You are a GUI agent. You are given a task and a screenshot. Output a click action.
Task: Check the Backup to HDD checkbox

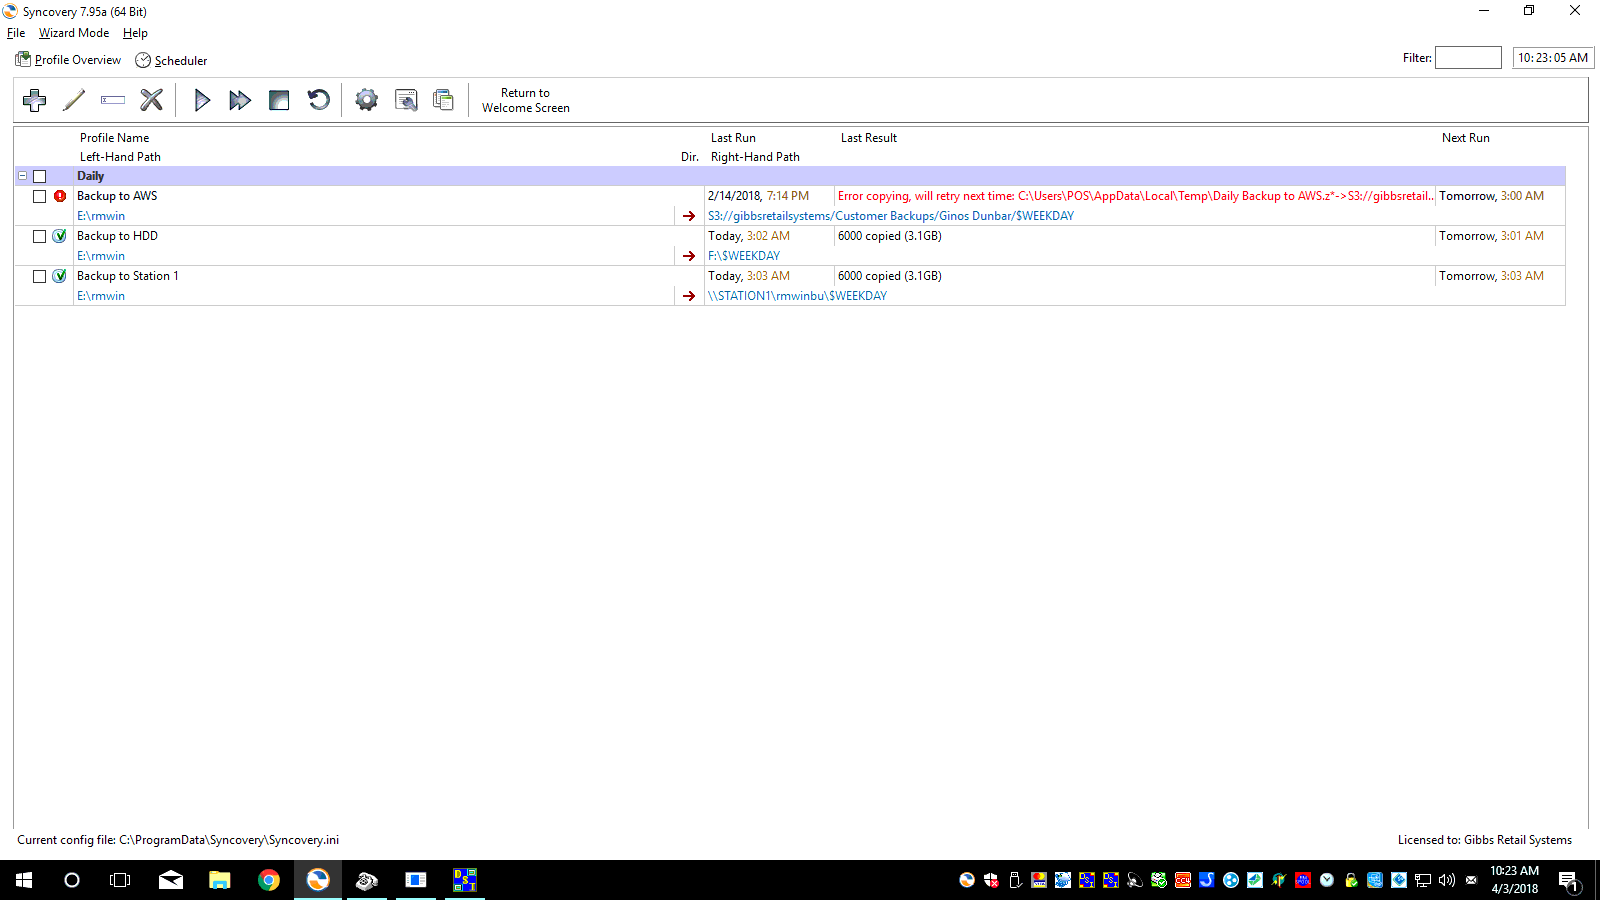coord(40,236)
